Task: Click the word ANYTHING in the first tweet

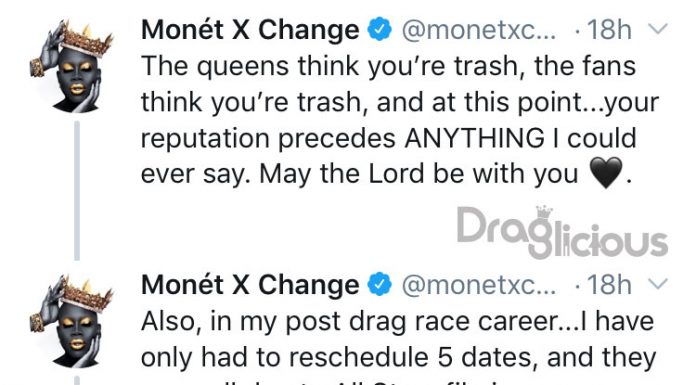Action: pyautogui.click(x=475, y=138)
